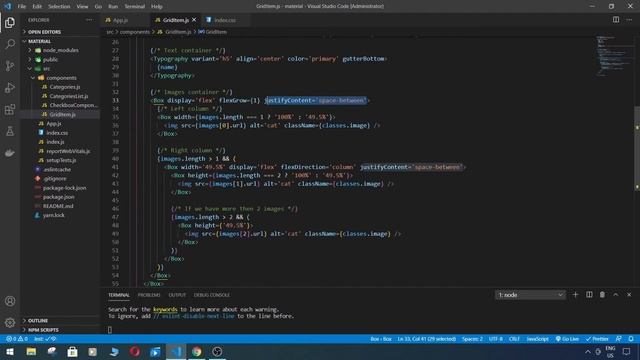Maximize terminal panel with up chevron

coord(616,295)
